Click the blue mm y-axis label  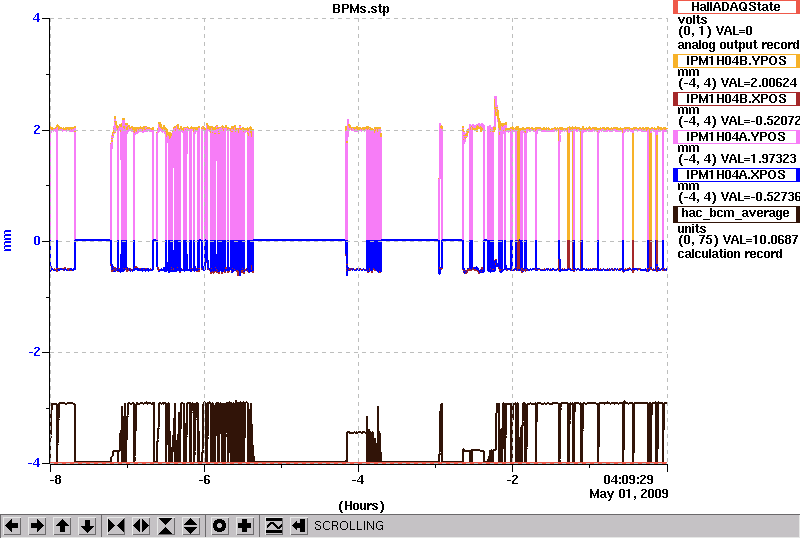[x=7, y=240]
